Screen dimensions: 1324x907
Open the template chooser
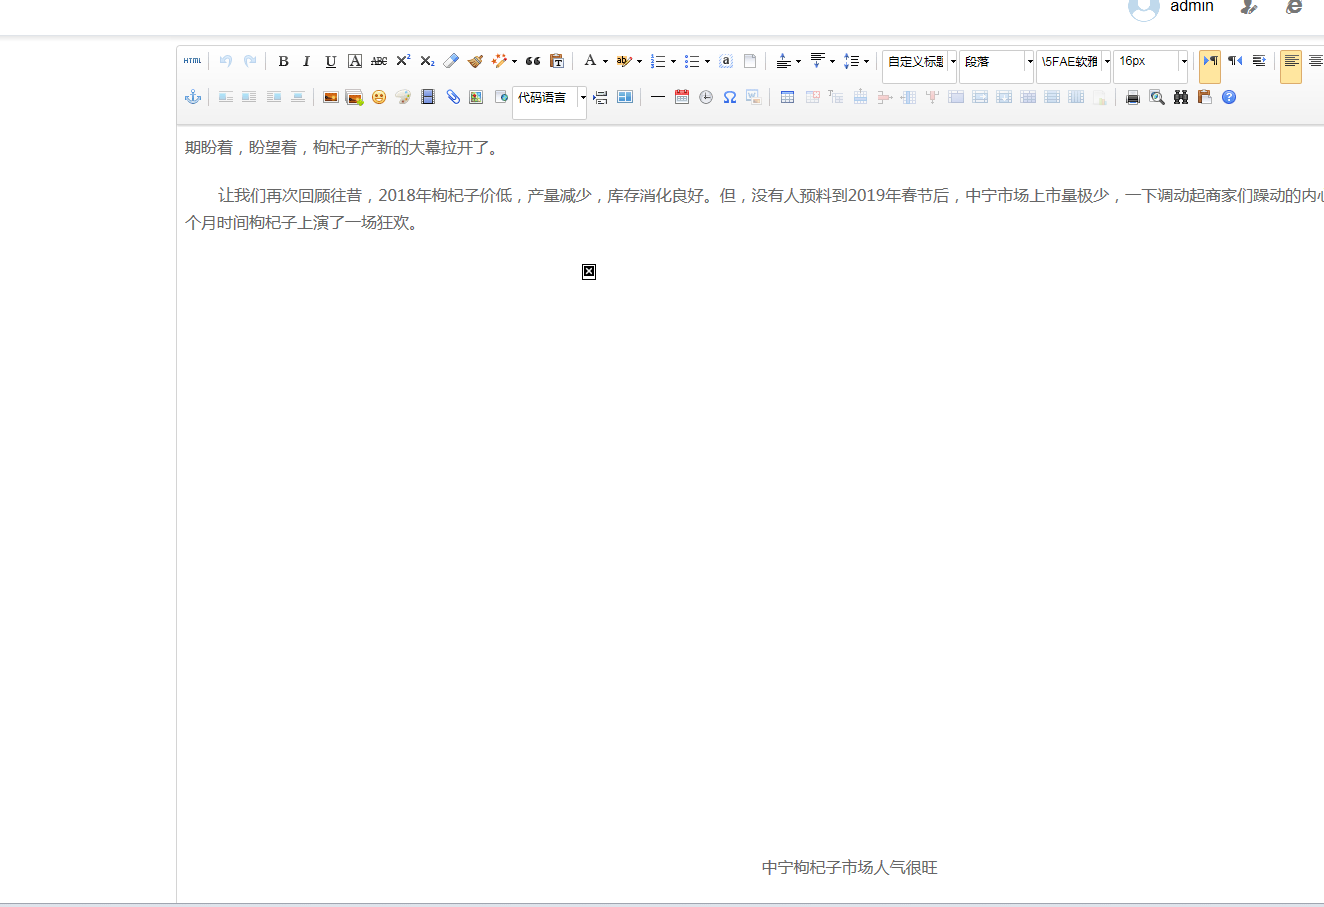point(625,97)
